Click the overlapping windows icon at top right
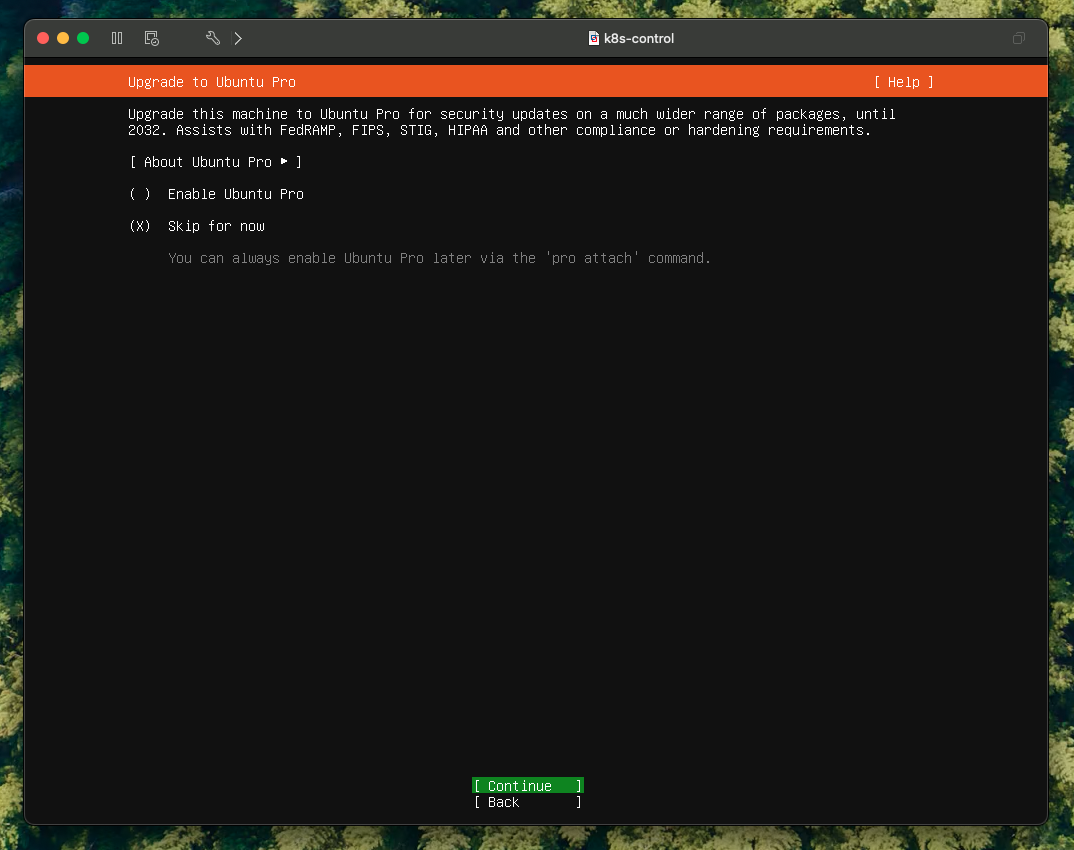This screenshot has height=850, width=1074. coord(1018,39)
